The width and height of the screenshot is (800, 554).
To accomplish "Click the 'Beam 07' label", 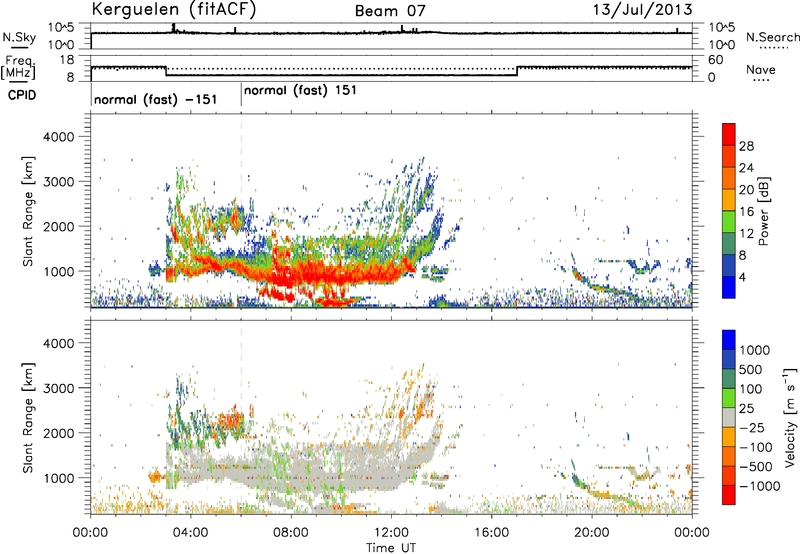I will click(390, 11).
